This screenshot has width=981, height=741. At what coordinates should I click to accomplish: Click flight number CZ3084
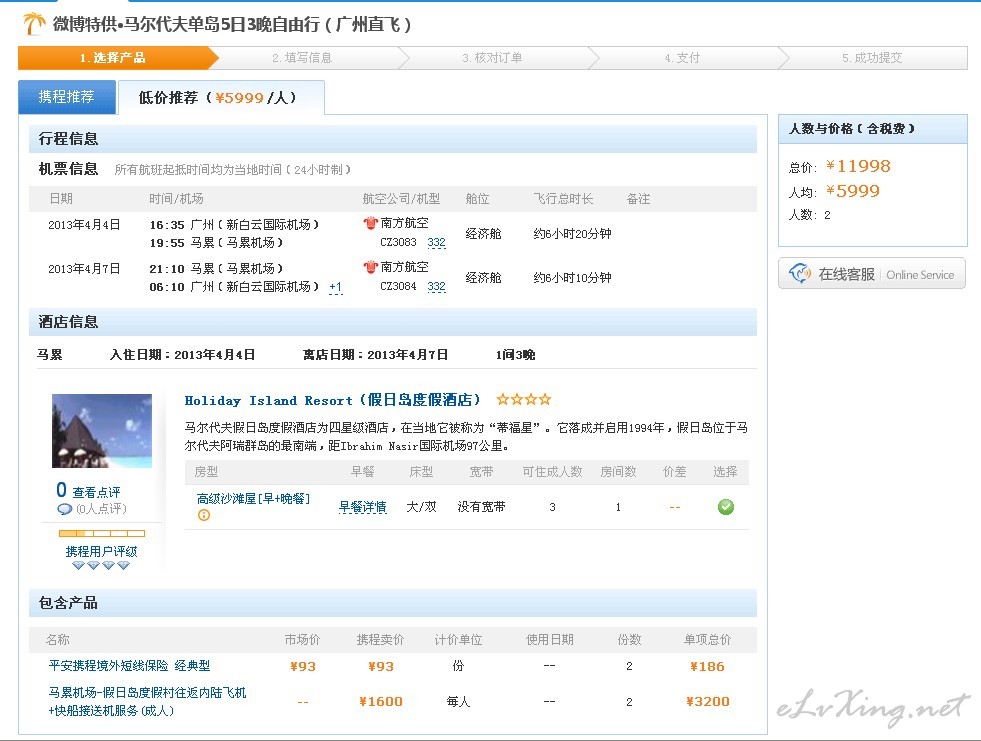tap(398, 286)
